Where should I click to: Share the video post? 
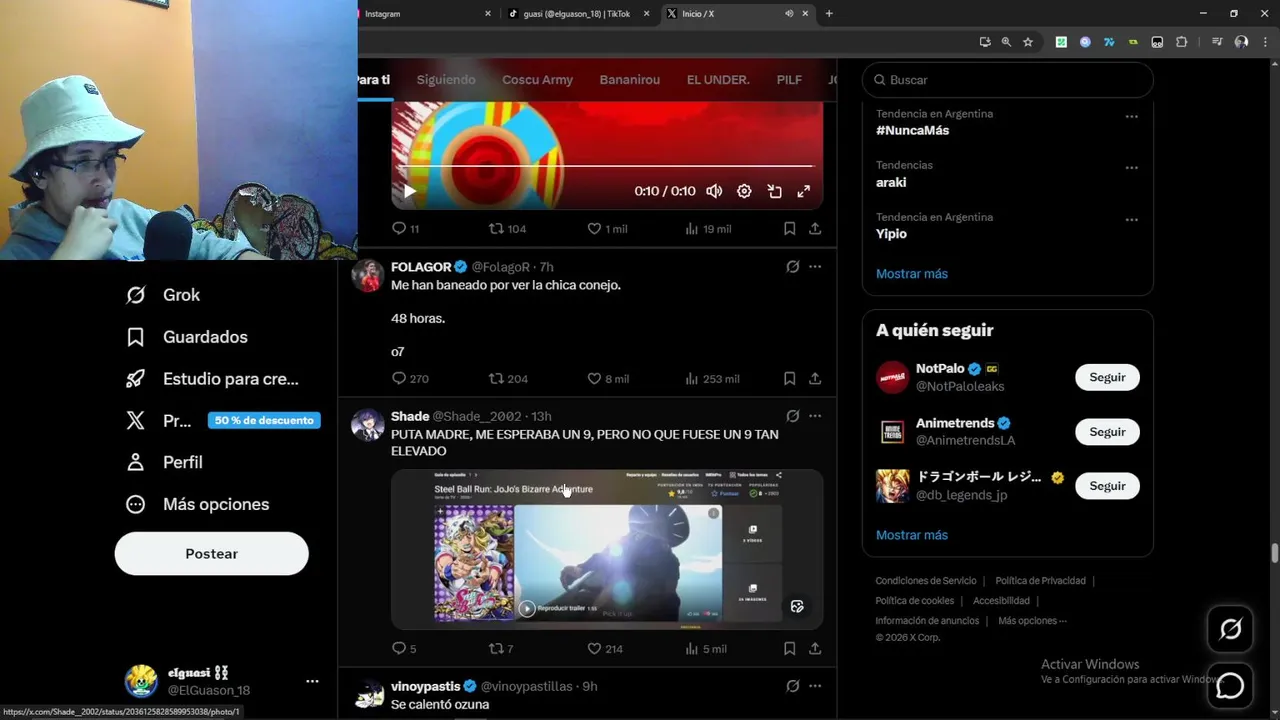[x=815, y=229]
